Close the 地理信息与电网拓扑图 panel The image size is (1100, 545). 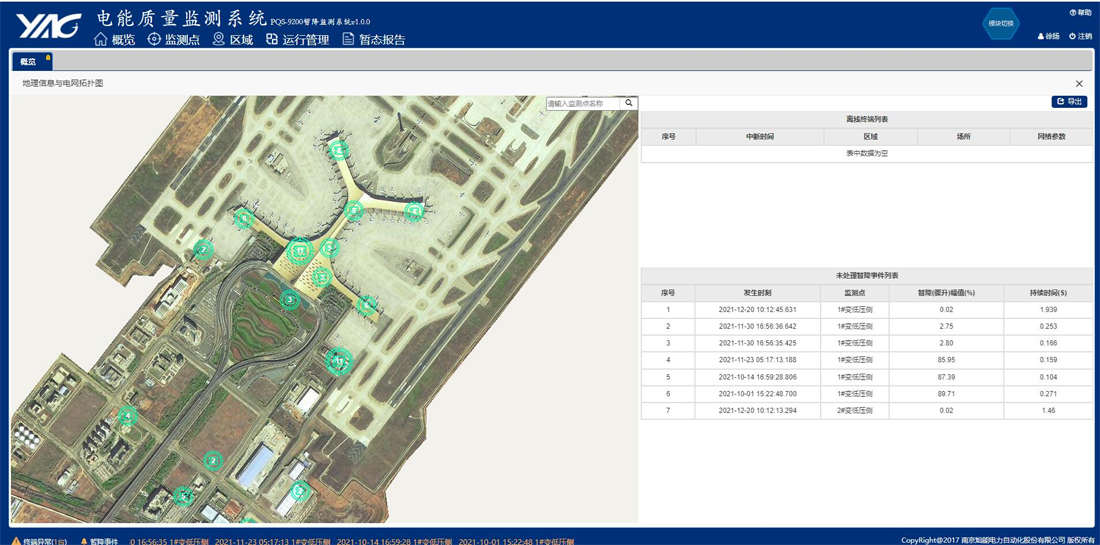(1079, 83)
